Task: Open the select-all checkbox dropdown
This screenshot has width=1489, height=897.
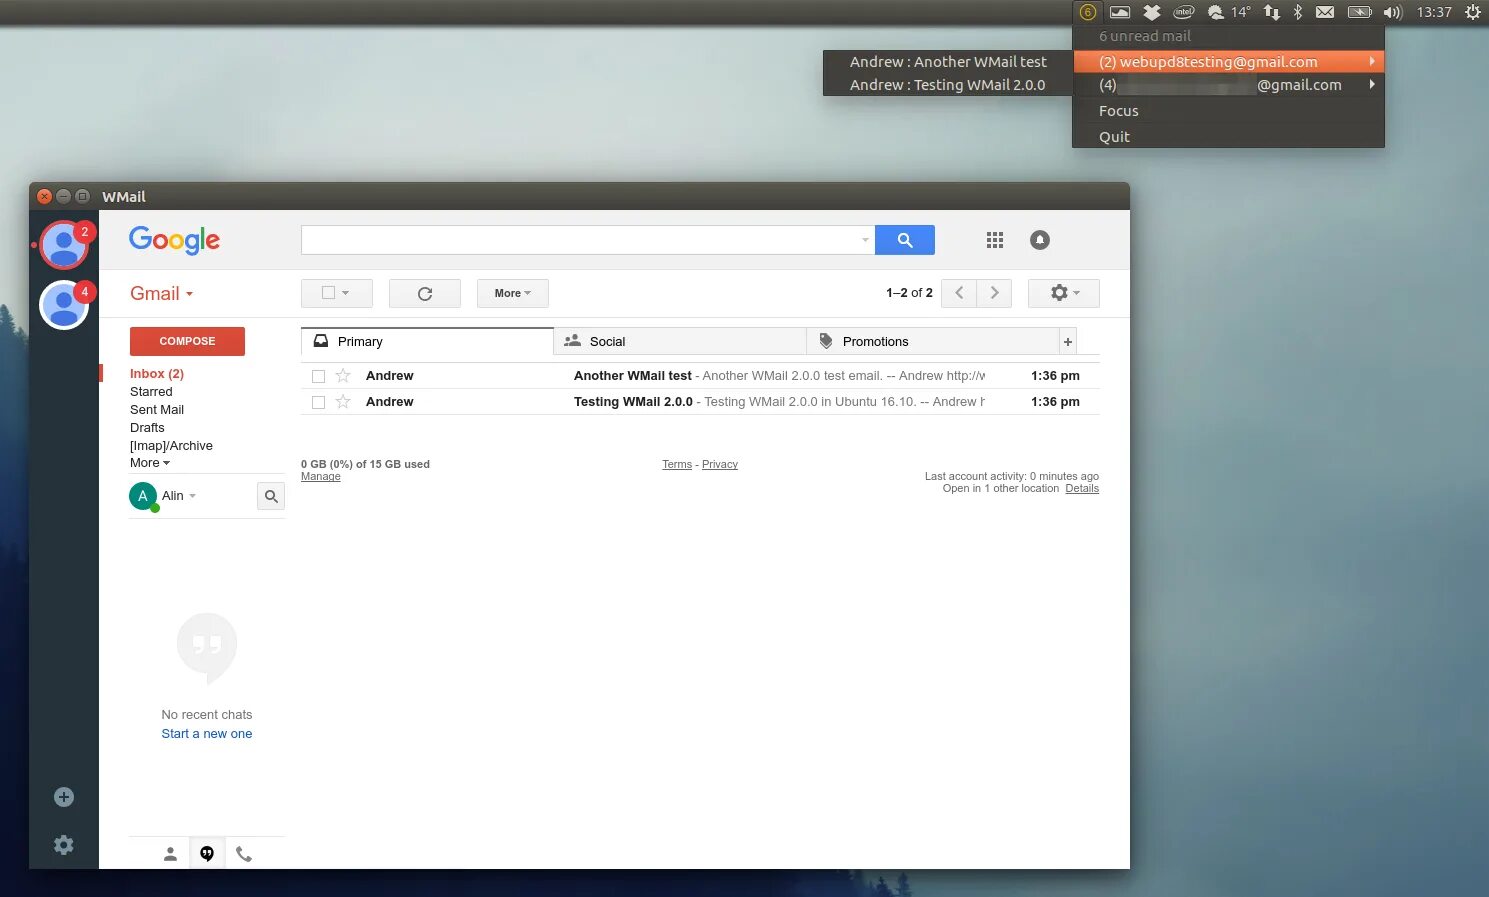Action: 337,293
